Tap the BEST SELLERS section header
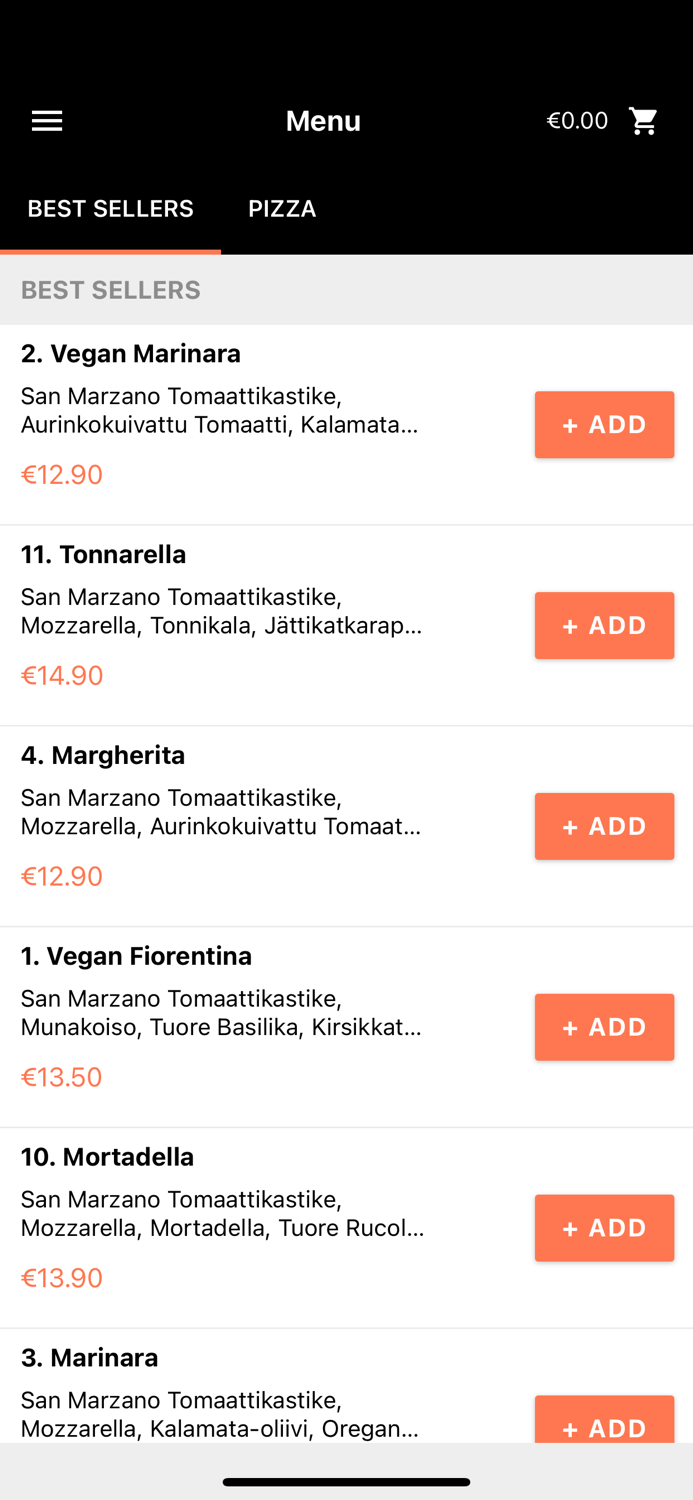 pos(110,289)
